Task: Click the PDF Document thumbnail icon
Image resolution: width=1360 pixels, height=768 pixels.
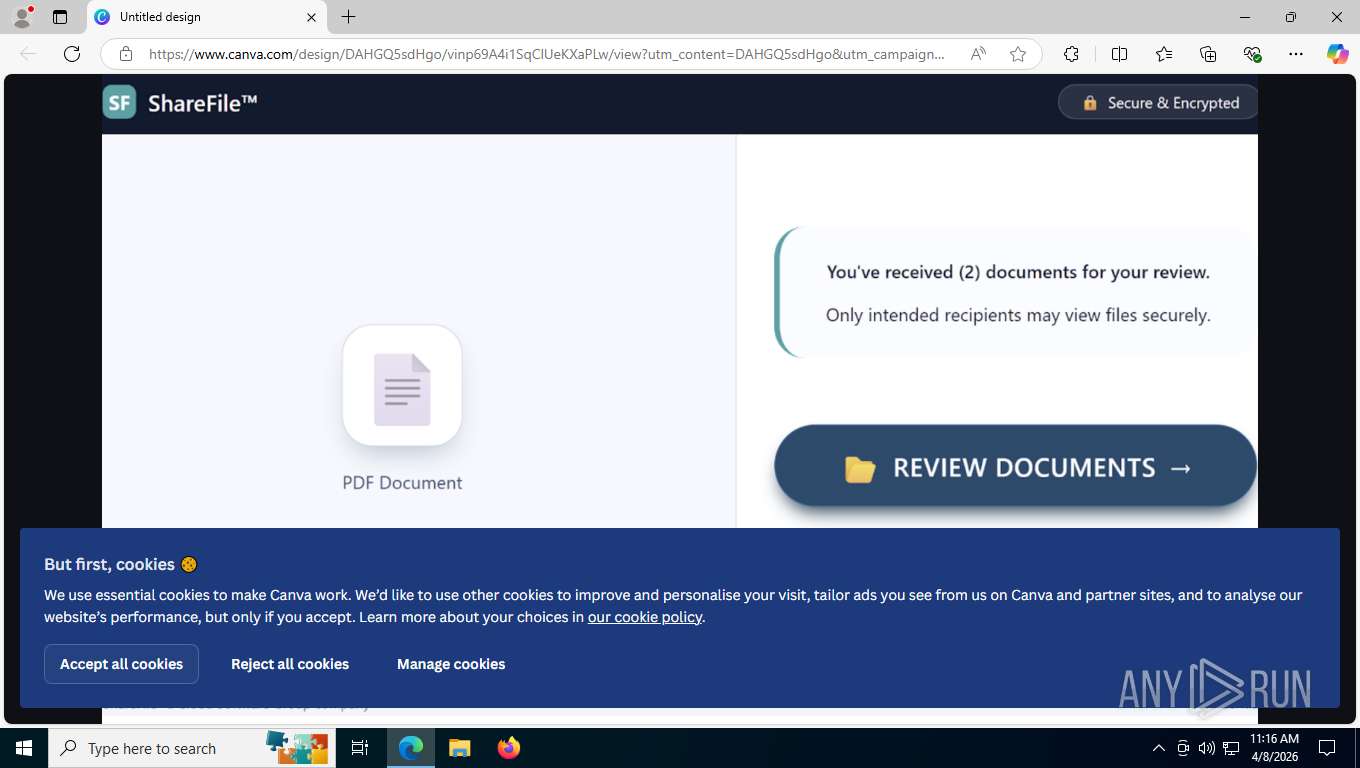Action: [x=402, y=385]
